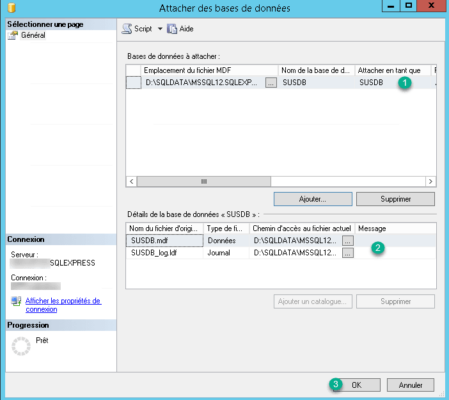Browse path ellipsis for SUSDB.mdf
The width and height of the screenshot is (449, 400).
pos(348,240)
